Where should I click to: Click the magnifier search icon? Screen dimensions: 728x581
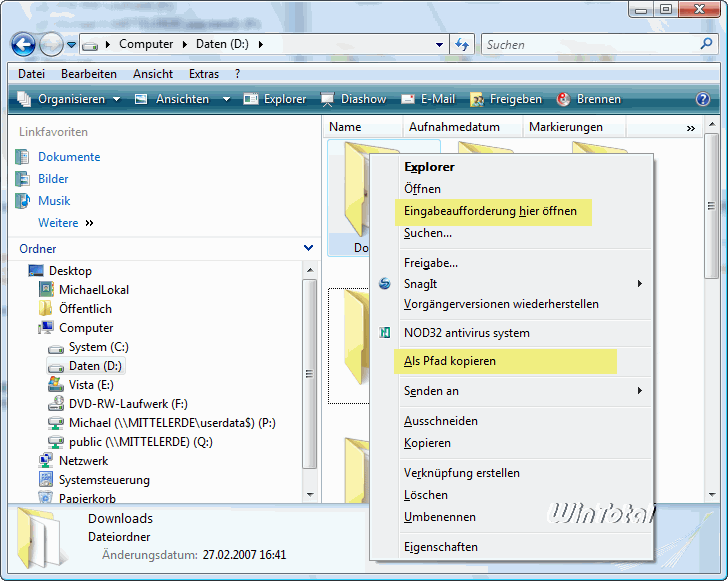coord(706,44)
